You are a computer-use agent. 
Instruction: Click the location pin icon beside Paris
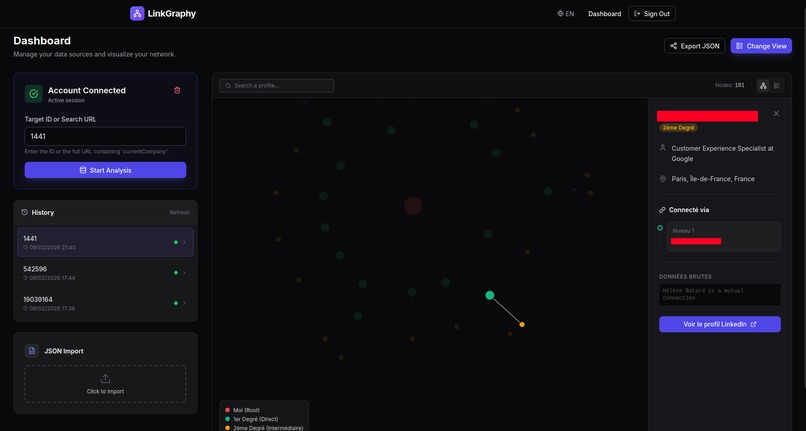pos(663,179)
